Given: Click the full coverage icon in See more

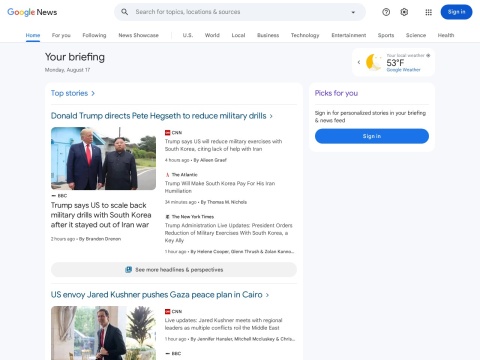Looking at the screenshot, I should 128,270.
